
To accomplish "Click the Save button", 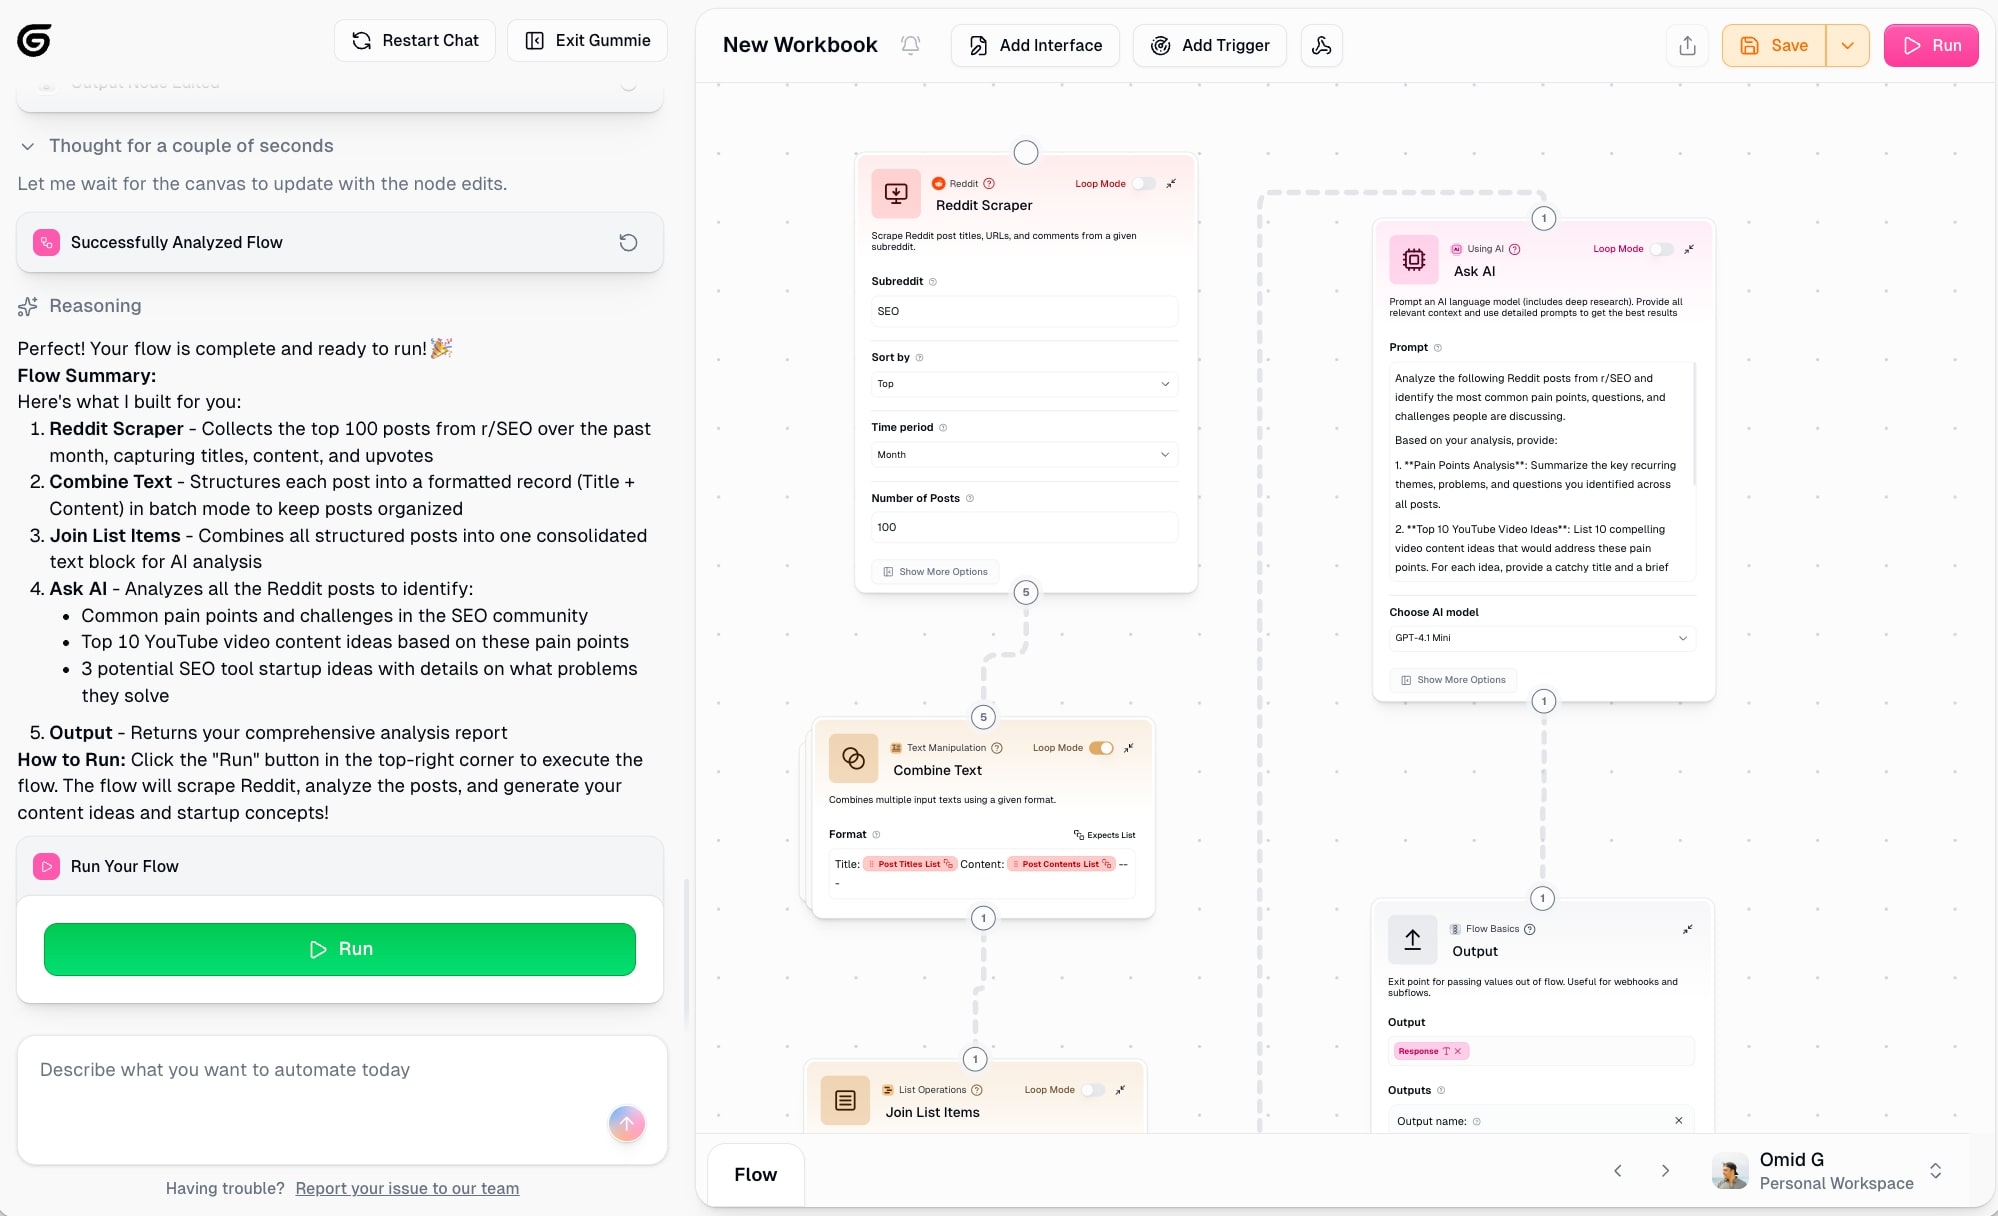I will [x=1774, y=45].
